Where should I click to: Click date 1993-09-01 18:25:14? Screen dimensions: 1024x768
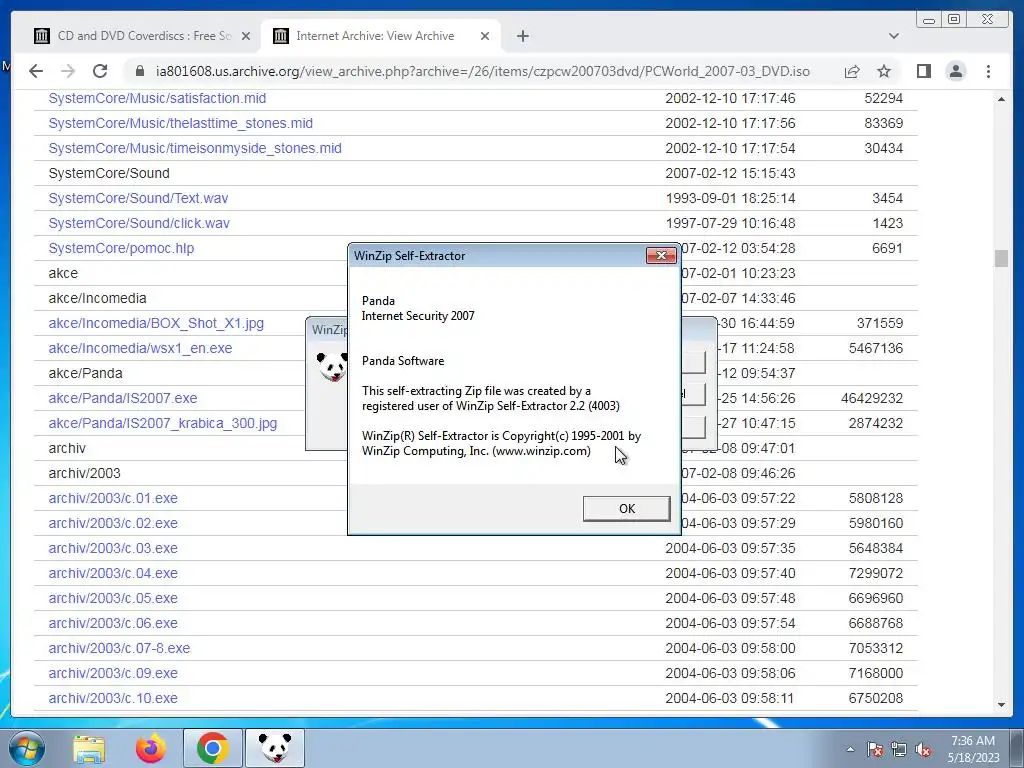[730, 198]
